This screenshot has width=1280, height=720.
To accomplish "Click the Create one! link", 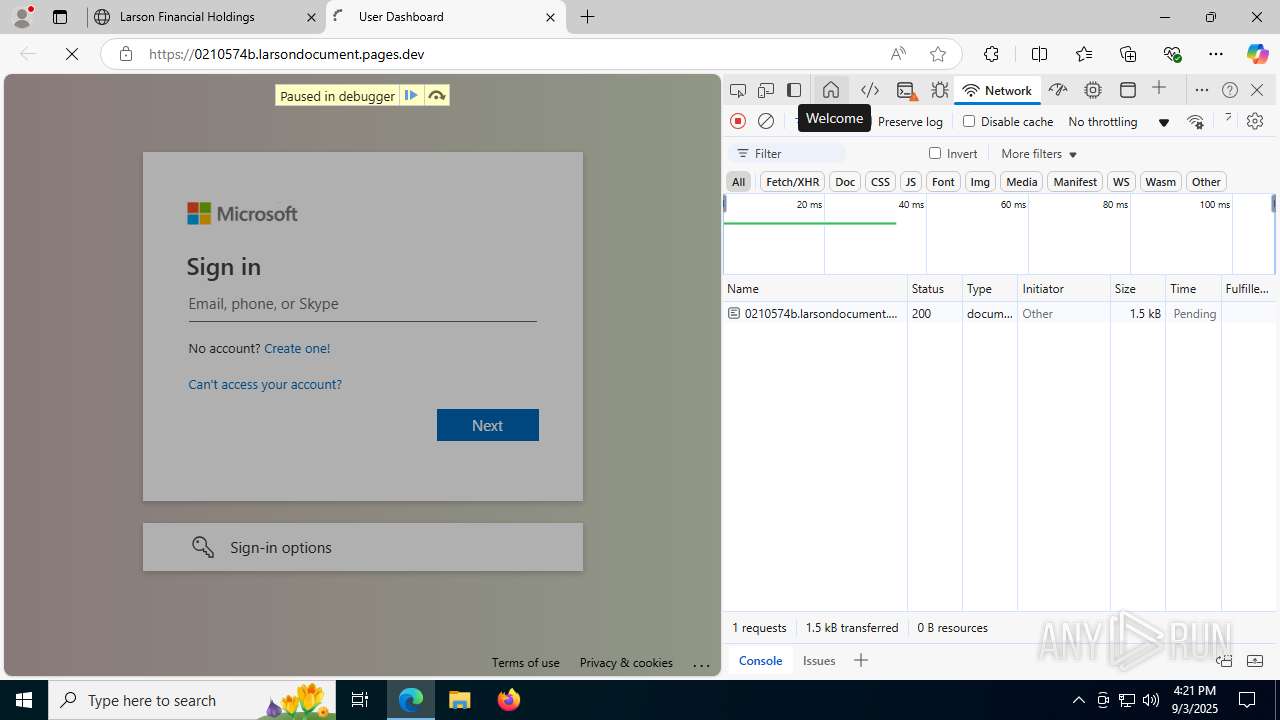I will click(x=297, y=349).
